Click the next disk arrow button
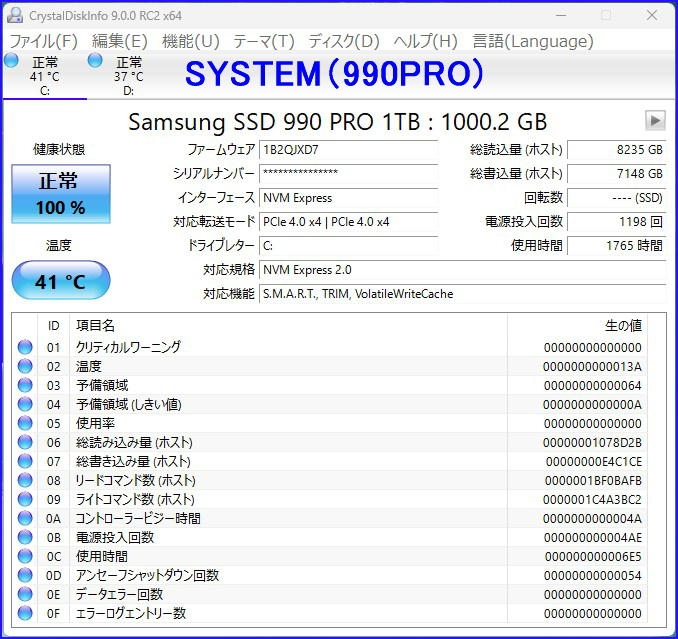 tap(655, 120)
